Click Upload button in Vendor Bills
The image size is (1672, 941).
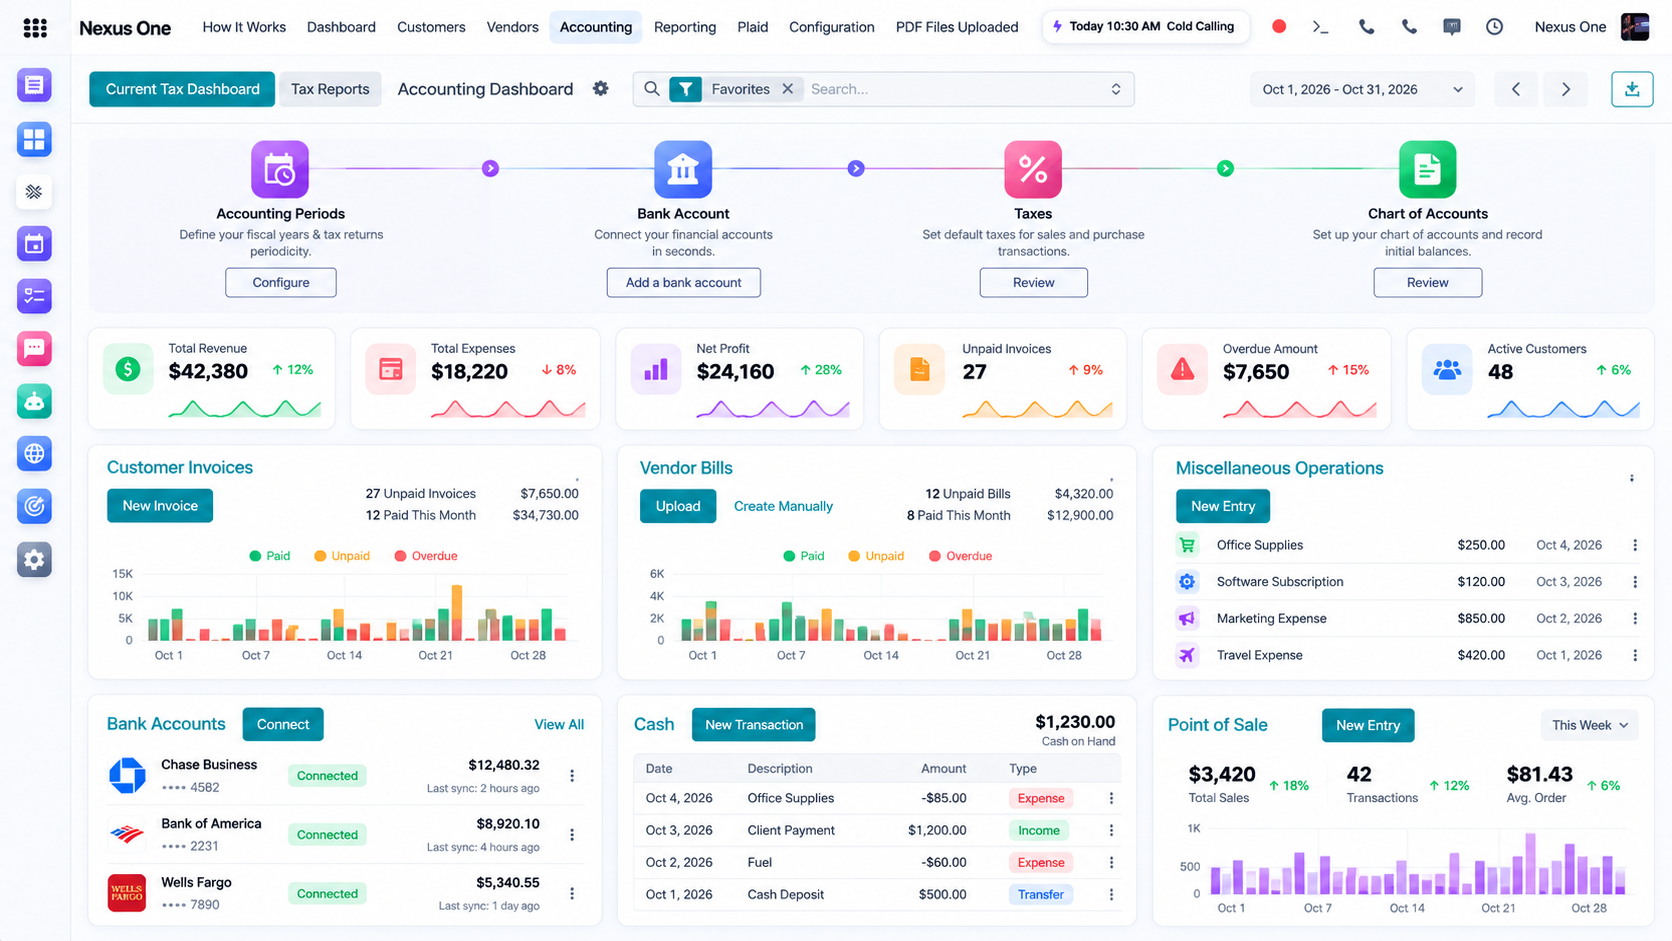tap(677, 506)
